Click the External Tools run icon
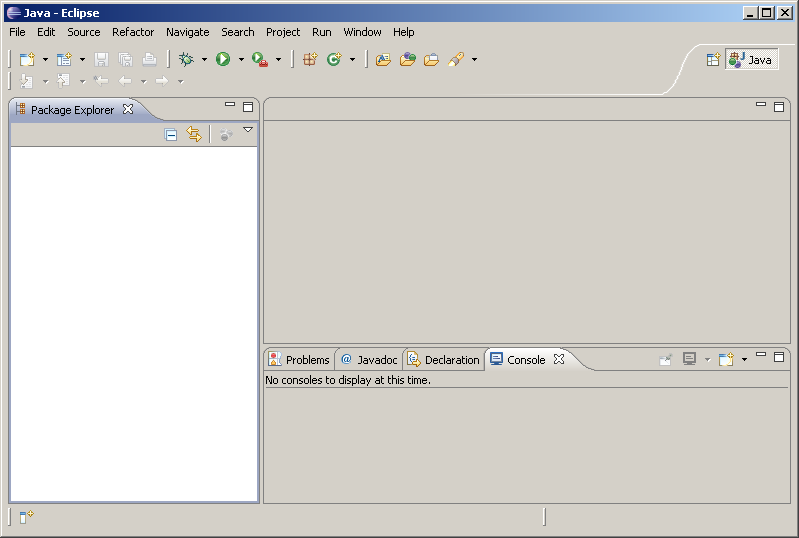The height and width of the screenshot is (538, 799). click(260, 60)
